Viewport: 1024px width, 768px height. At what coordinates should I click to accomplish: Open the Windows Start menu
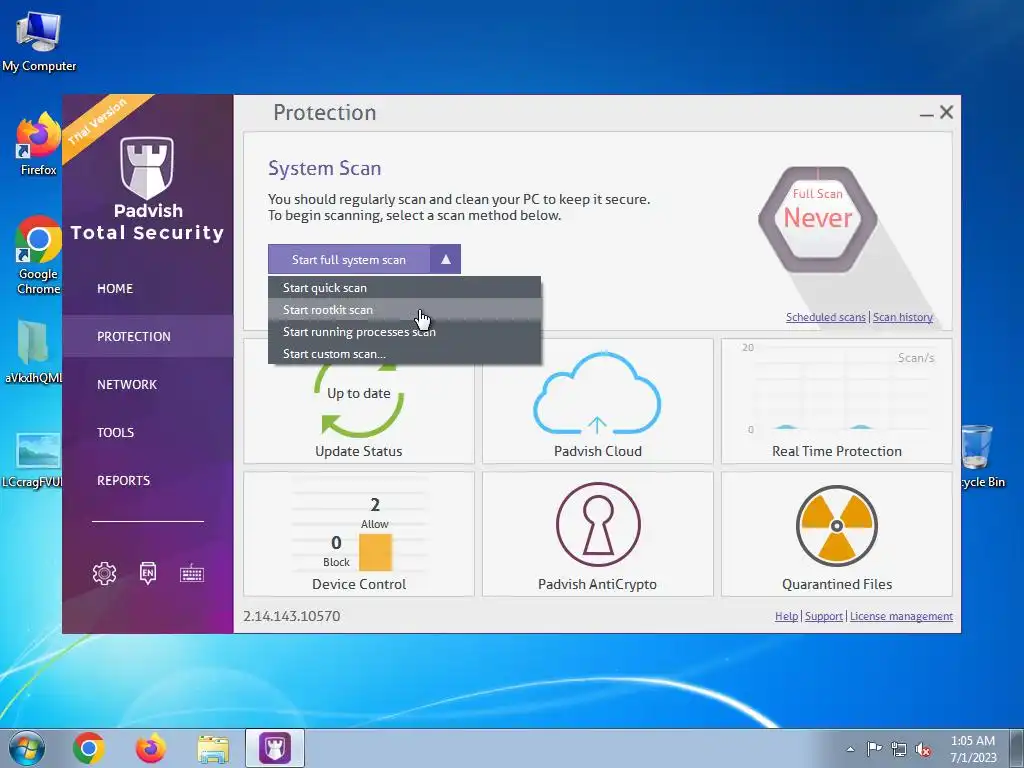[x=26, y=748]
